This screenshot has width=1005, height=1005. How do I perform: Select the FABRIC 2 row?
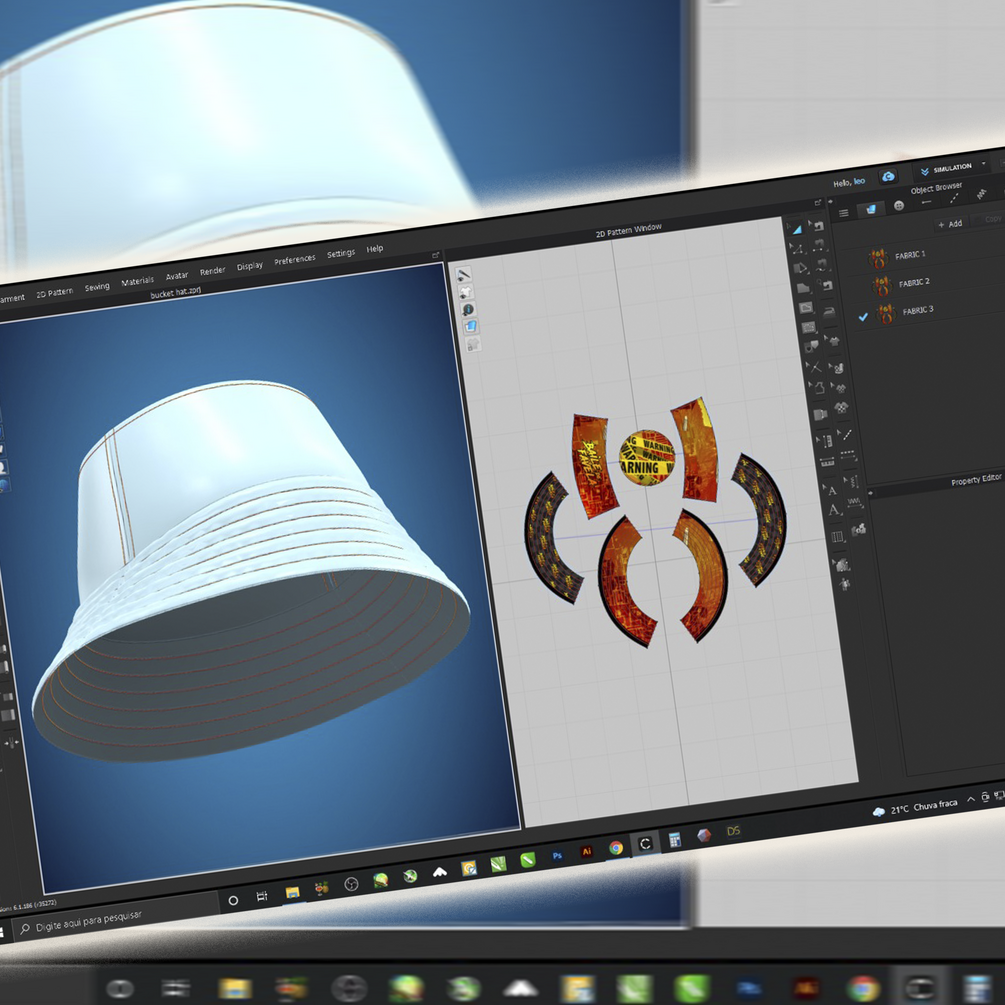click(926, 281)
